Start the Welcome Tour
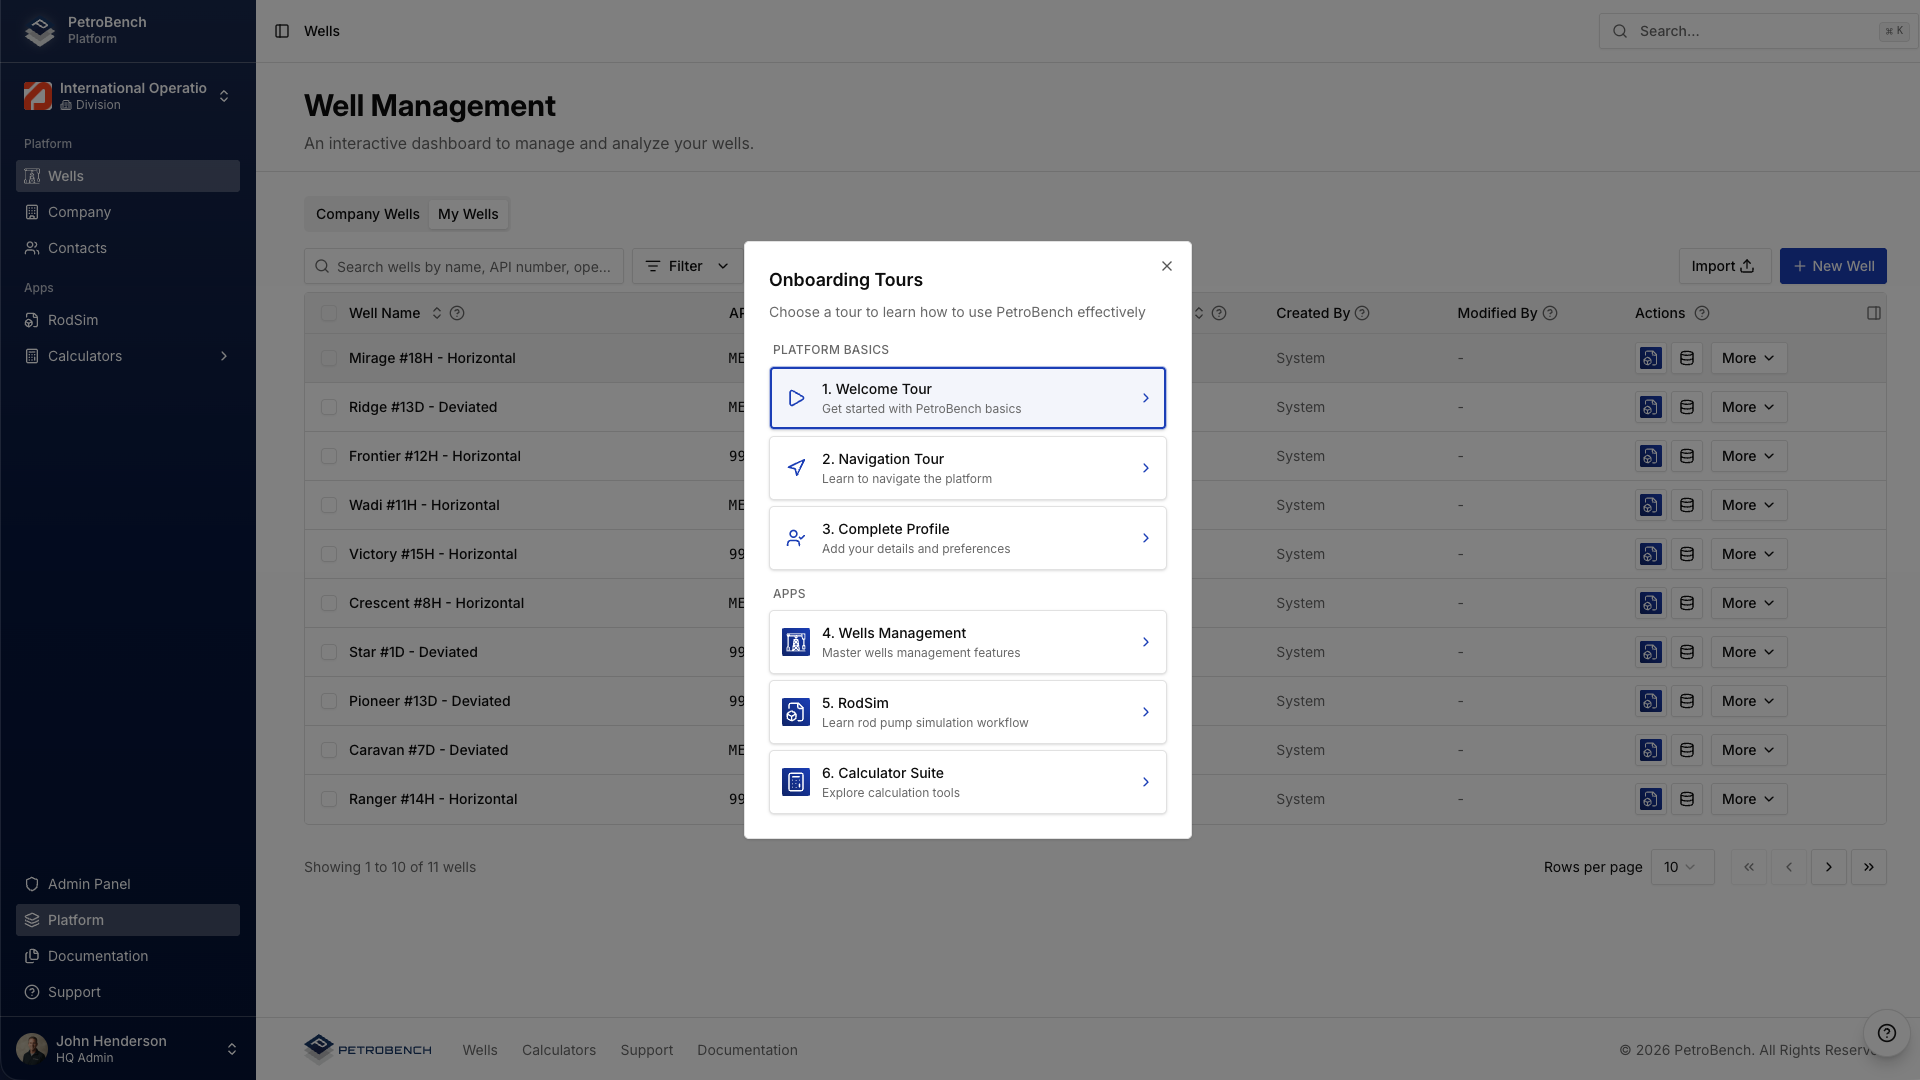The image size is (1920, 1080). click(x=967, y=398)
